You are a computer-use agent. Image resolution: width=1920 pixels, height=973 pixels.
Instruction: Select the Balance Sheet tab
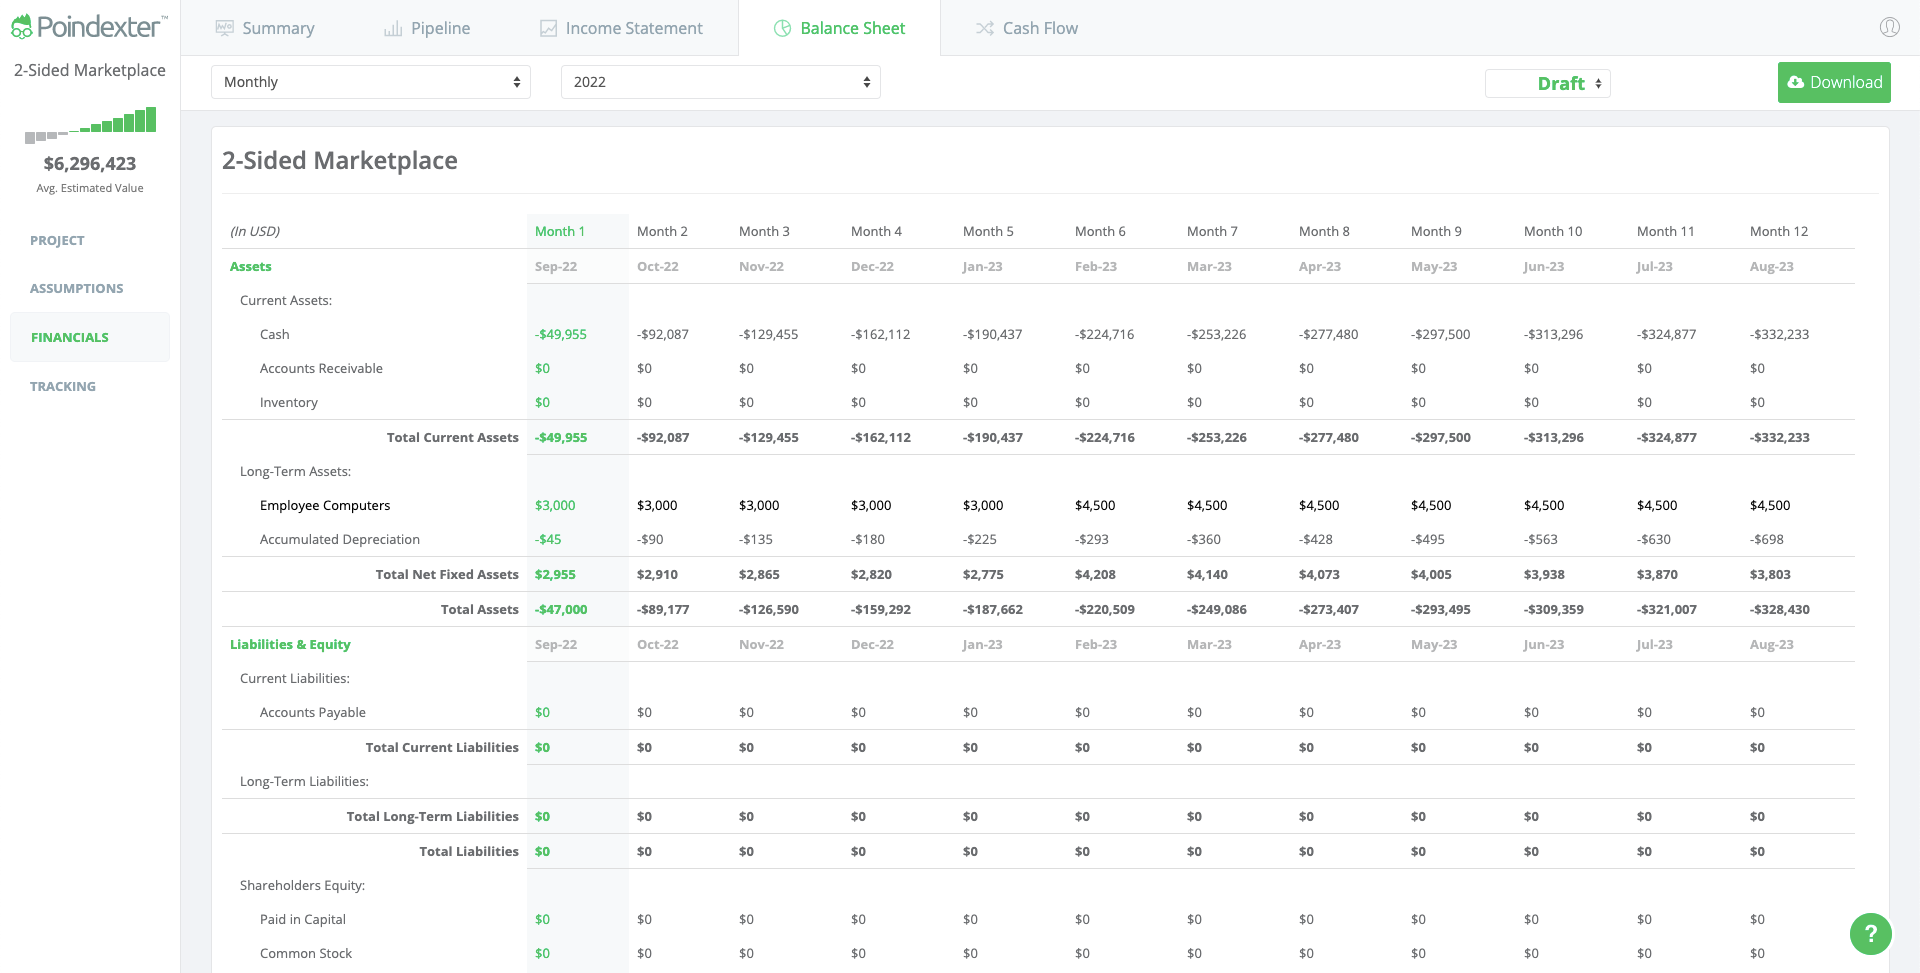(x=839, y=28)
